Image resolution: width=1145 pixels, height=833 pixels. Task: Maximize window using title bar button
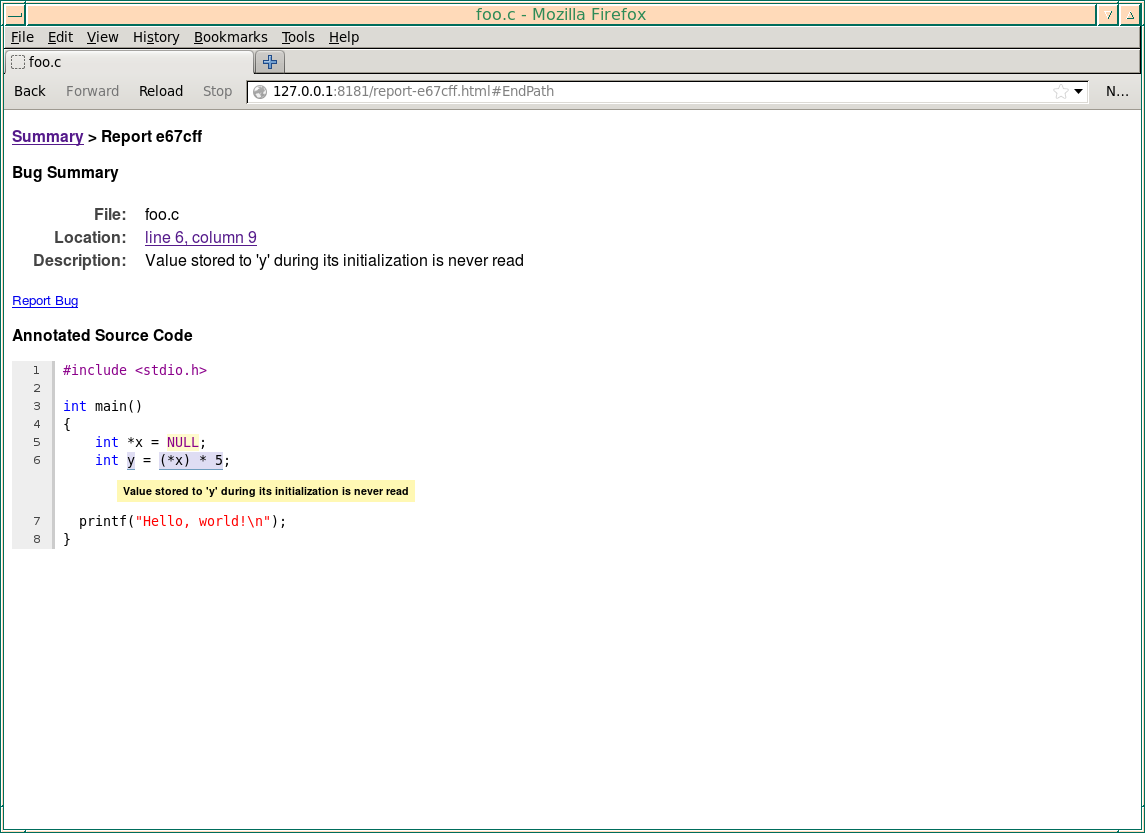click(1130, 15)
